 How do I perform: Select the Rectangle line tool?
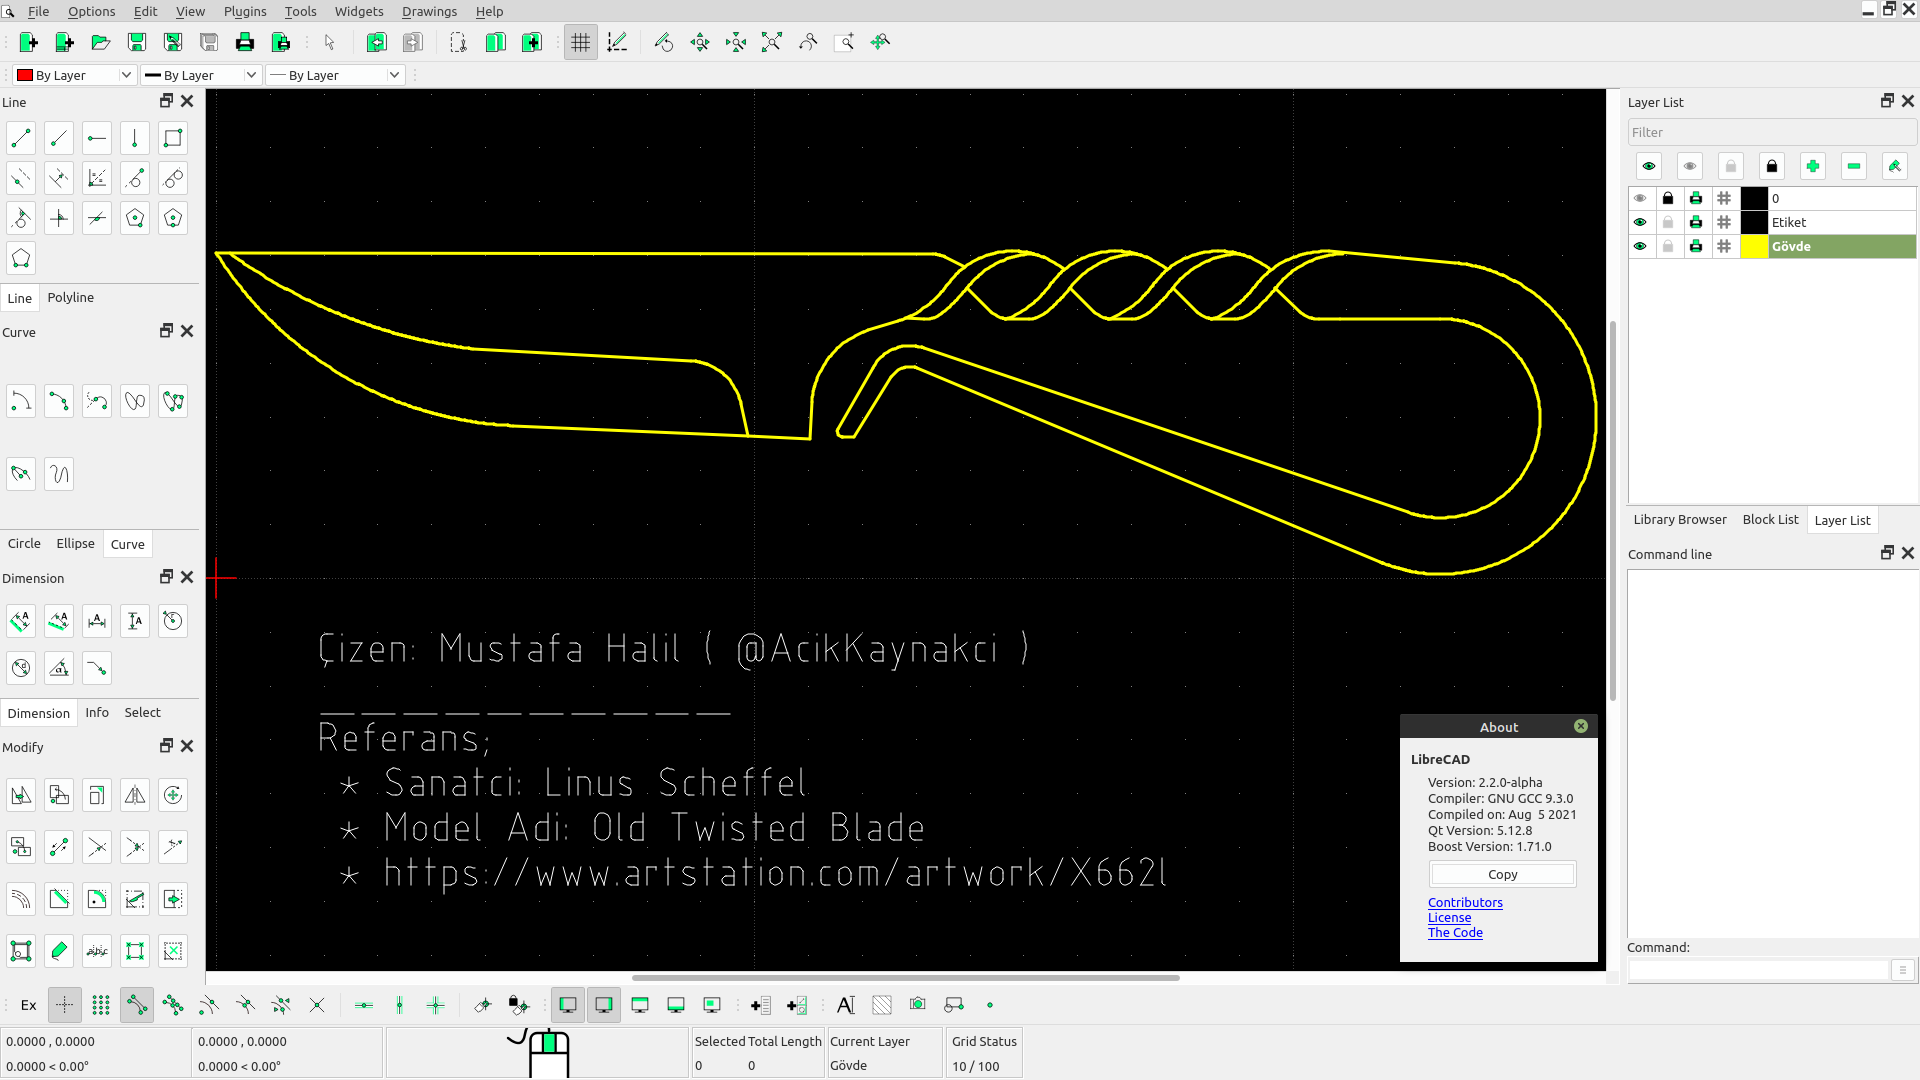pos(173,138)
